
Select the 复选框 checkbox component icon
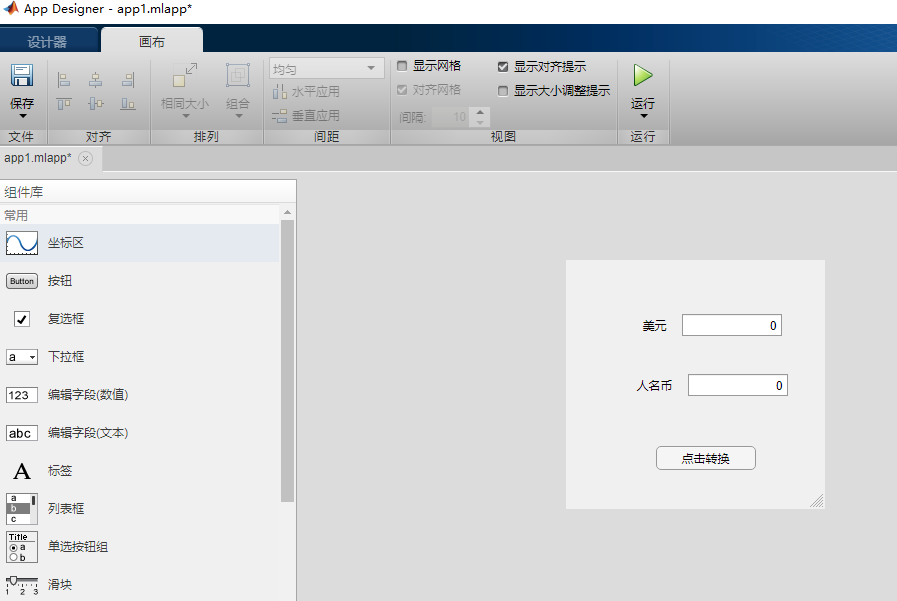tap(22, 319)
